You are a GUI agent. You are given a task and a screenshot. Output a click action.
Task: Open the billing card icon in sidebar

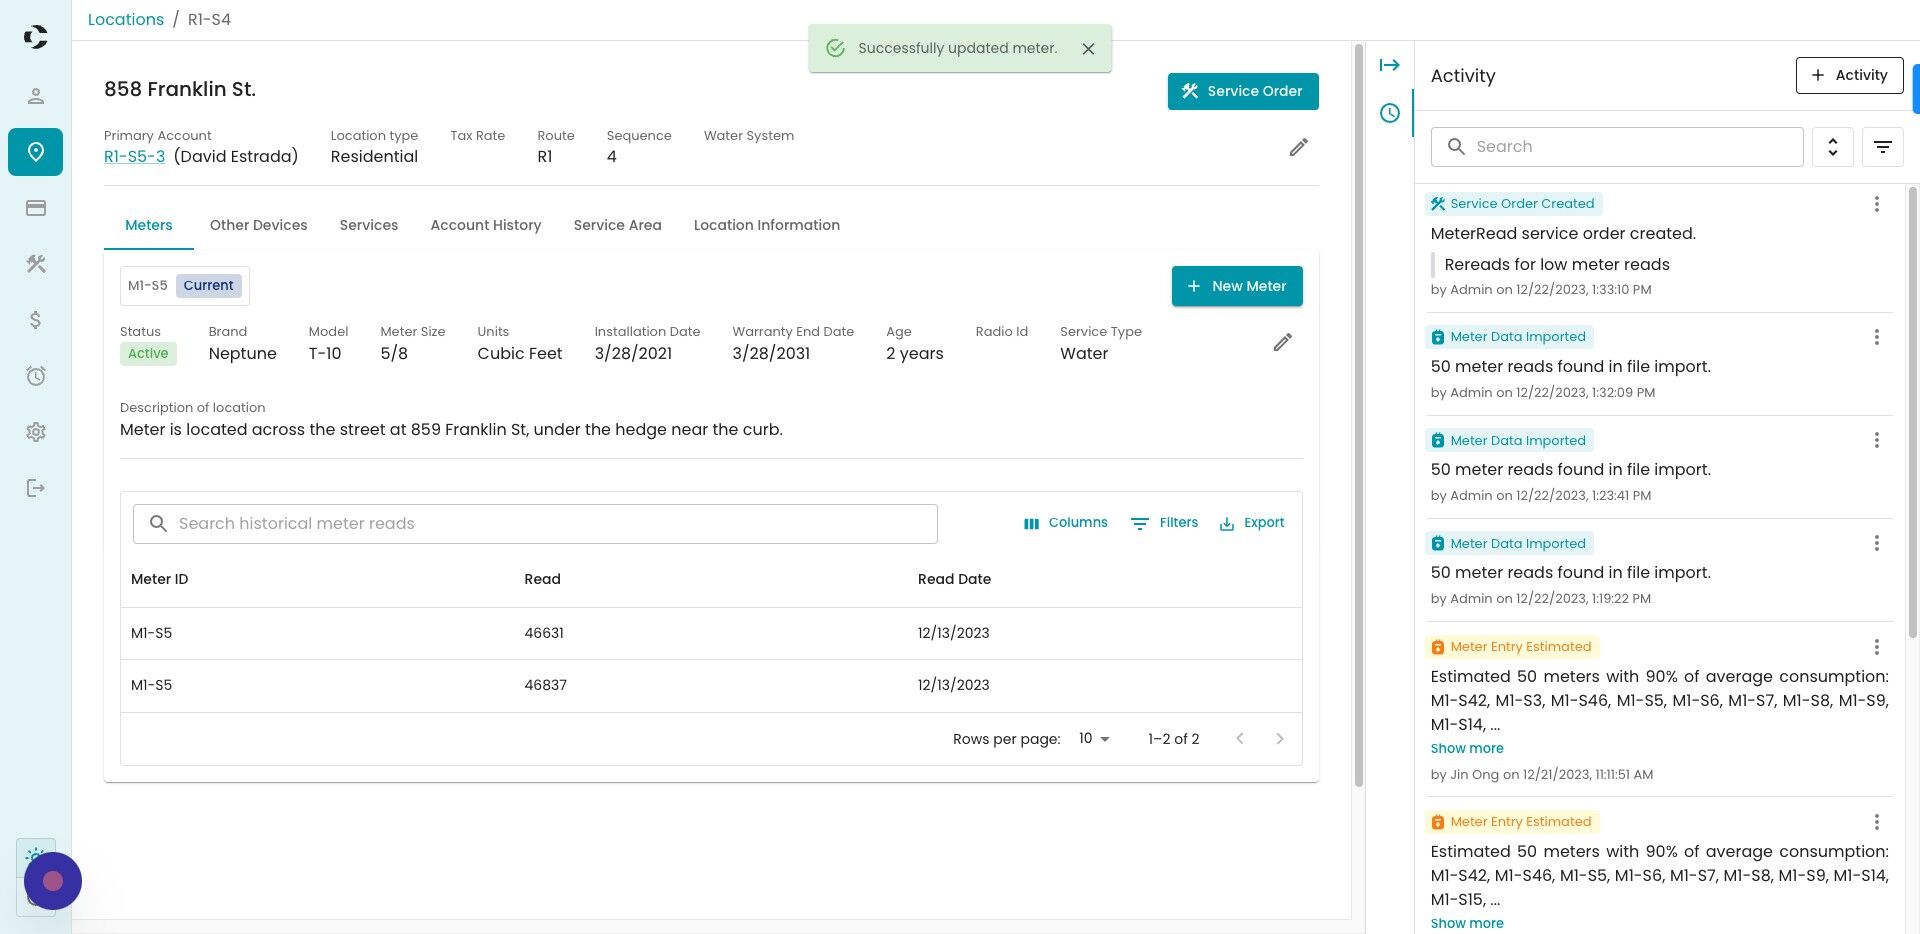[35, 208]
